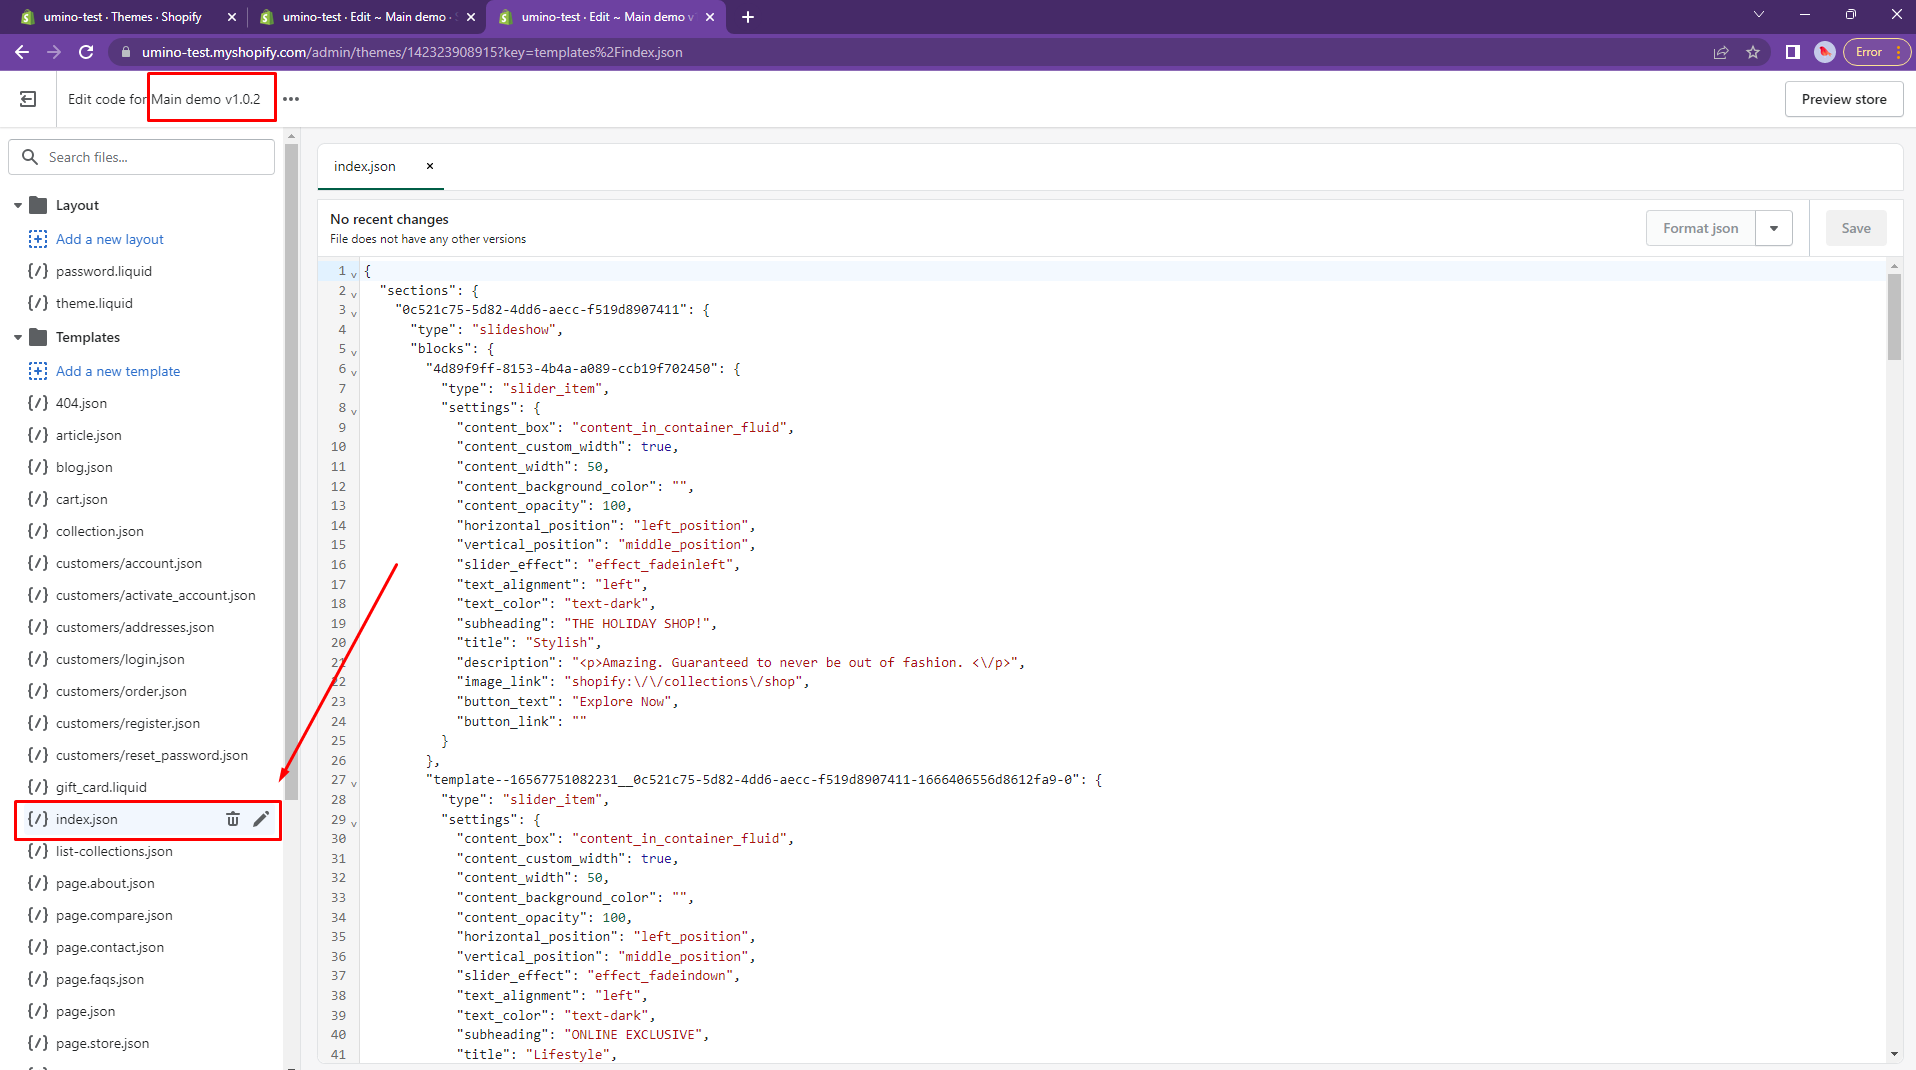Click the browser share page icon
The image size is (1916, 1070).
click(1721, 52)
